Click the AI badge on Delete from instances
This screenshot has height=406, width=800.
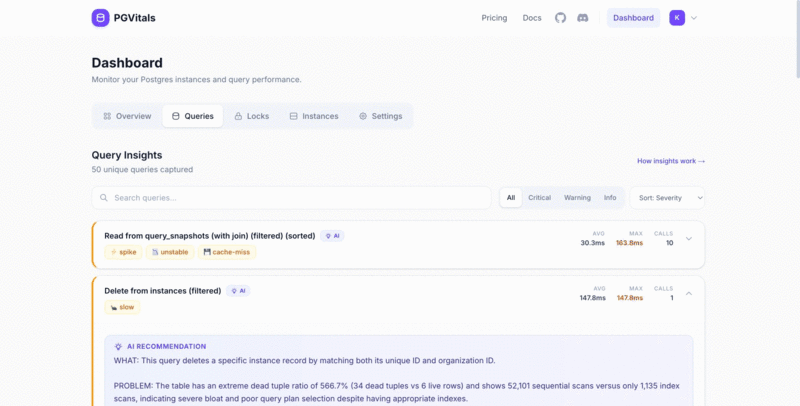point(238,291)
